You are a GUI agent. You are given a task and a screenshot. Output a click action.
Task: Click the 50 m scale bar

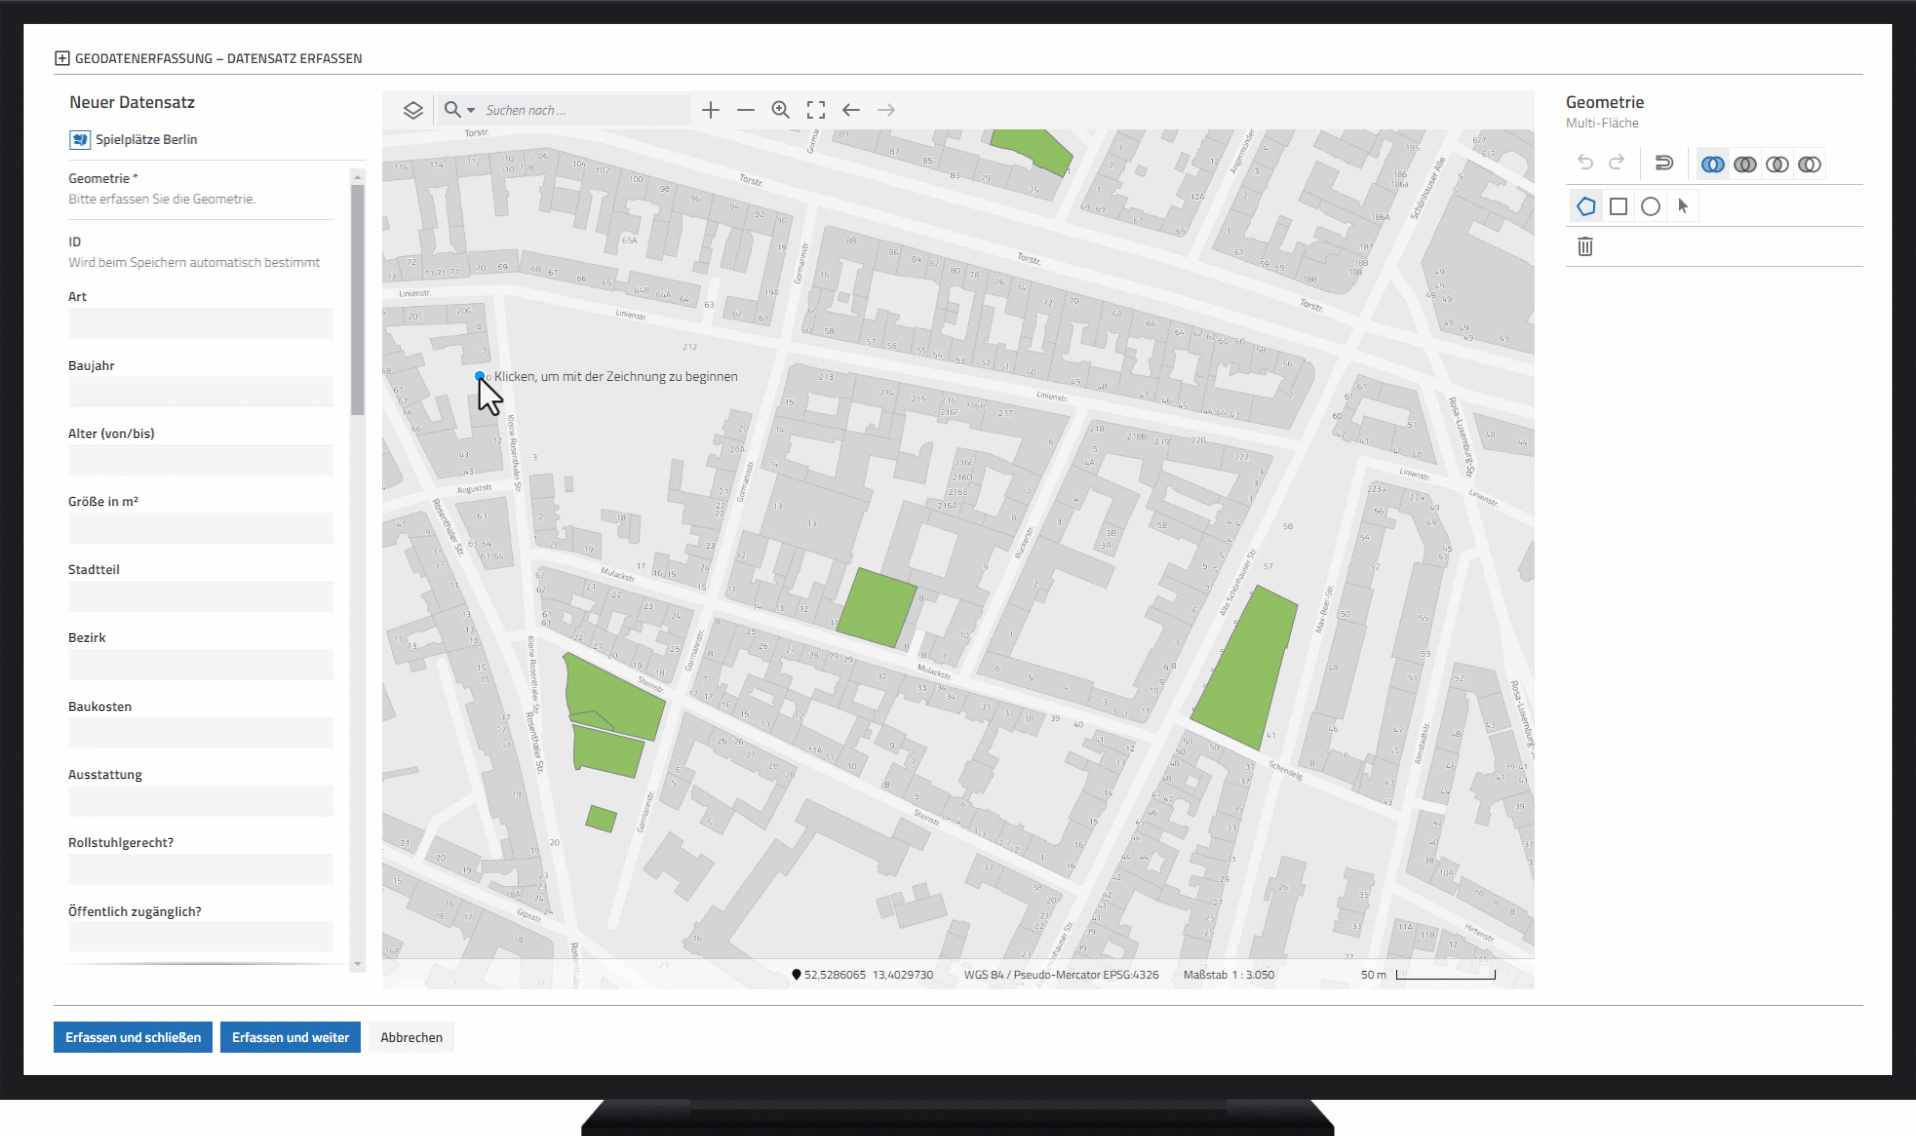tap(1445, 975)
